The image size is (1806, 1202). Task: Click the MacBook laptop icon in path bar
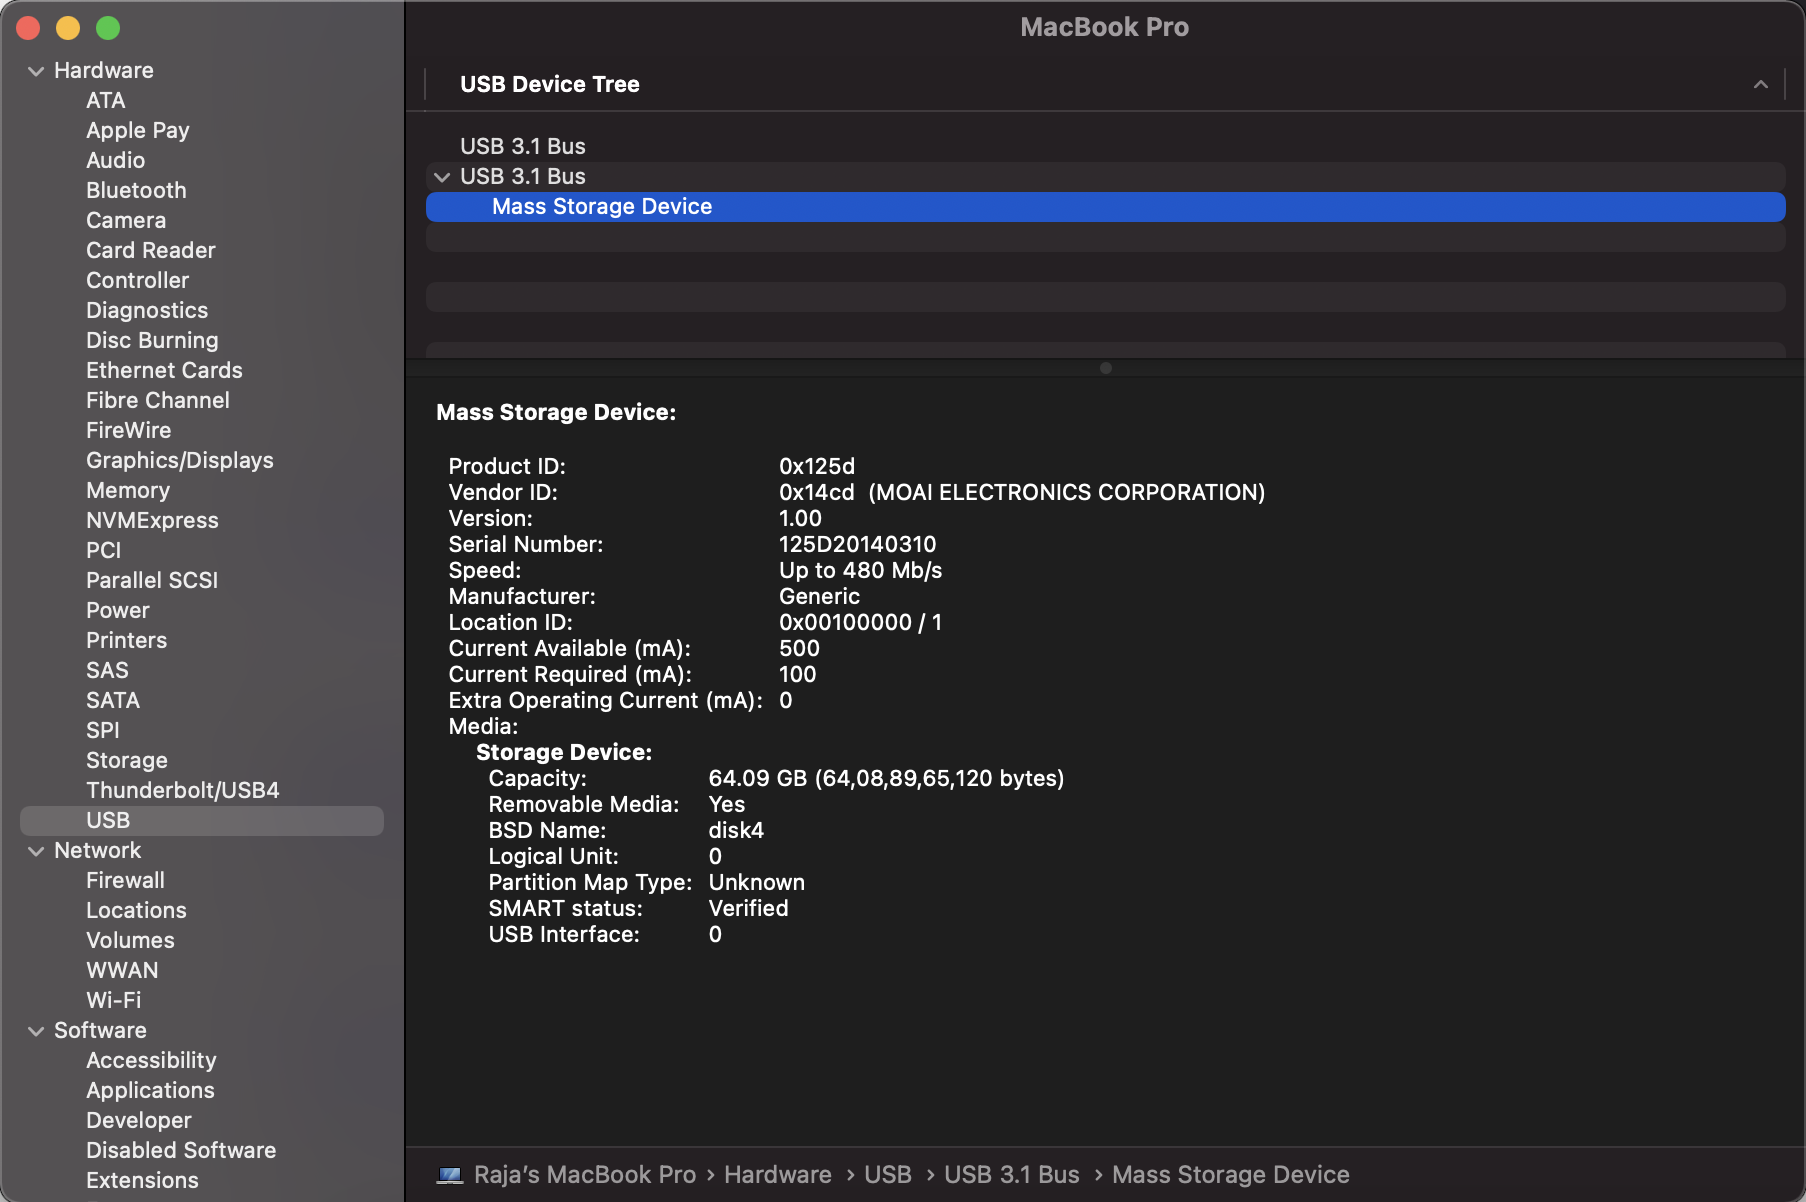coord(450,1175)
